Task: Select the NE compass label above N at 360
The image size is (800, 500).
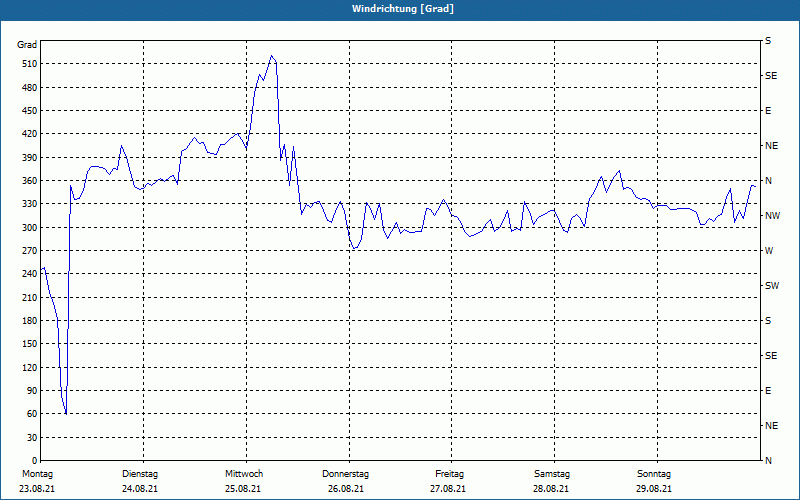Action: point(771,146)
